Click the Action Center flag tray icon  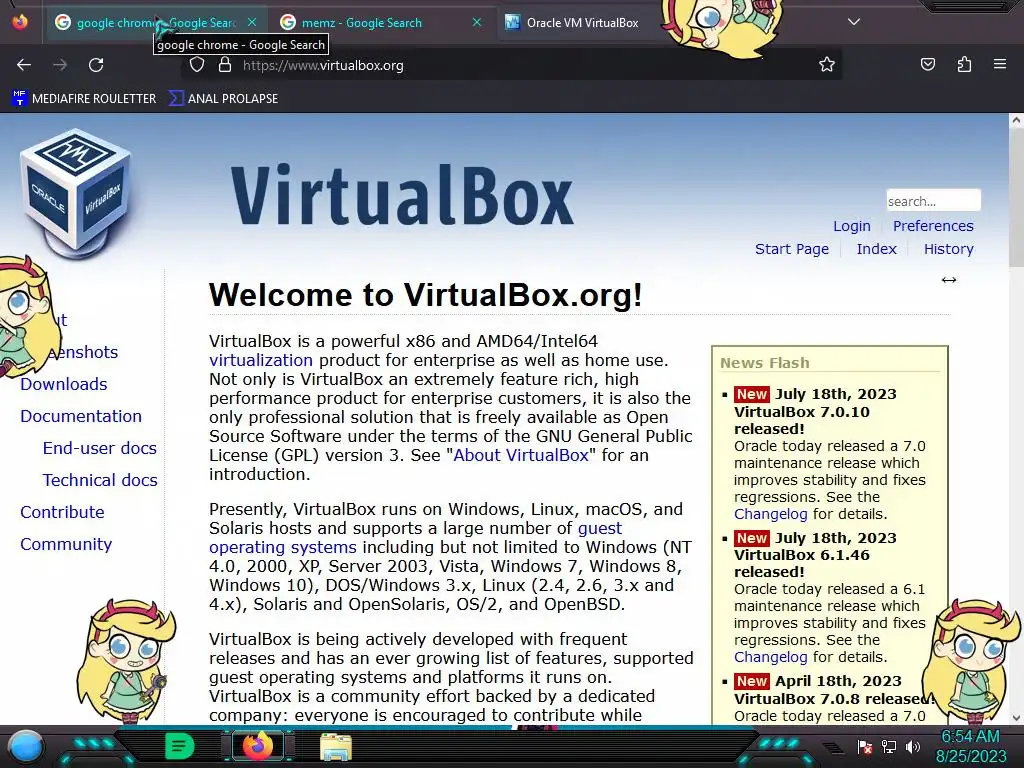864,746
